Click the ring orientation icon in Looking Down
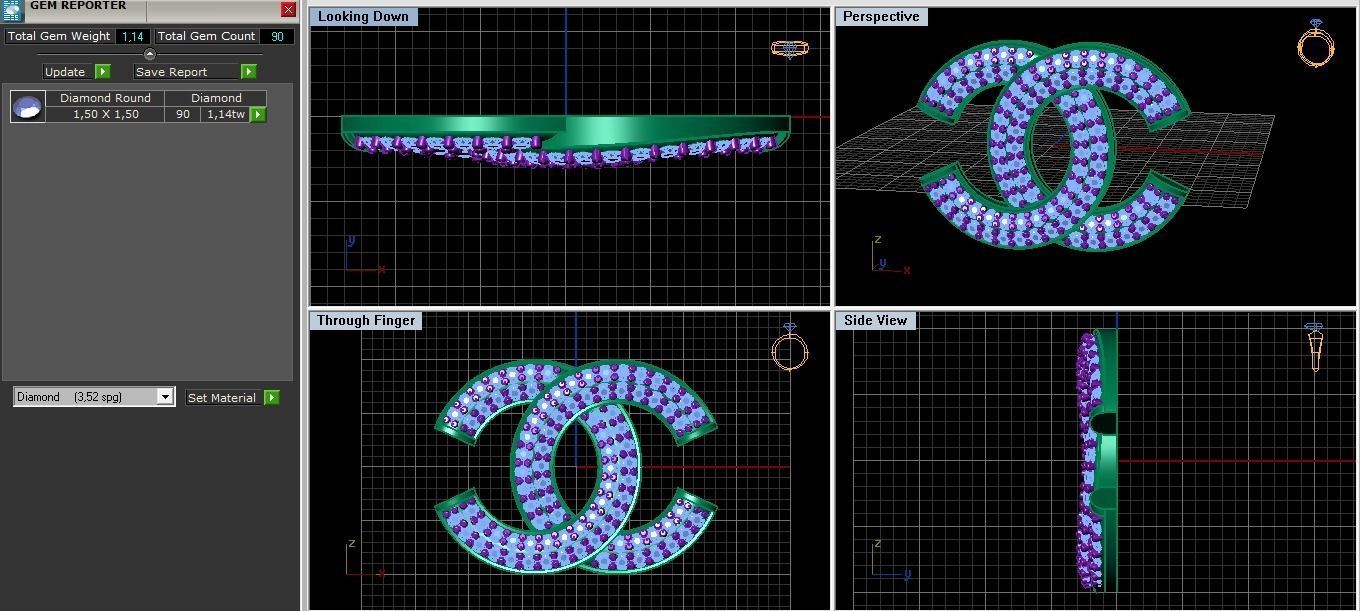Image resolution: width=1360 pixels, height=611 pixels. point(789,48)
